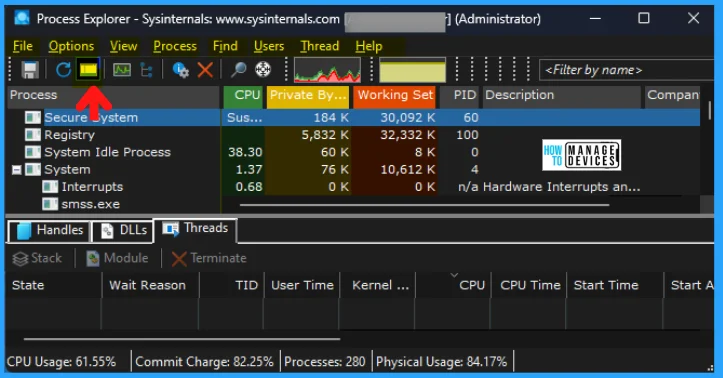Click the Secure System process icon
723x378 pixels.
(33, 118)
